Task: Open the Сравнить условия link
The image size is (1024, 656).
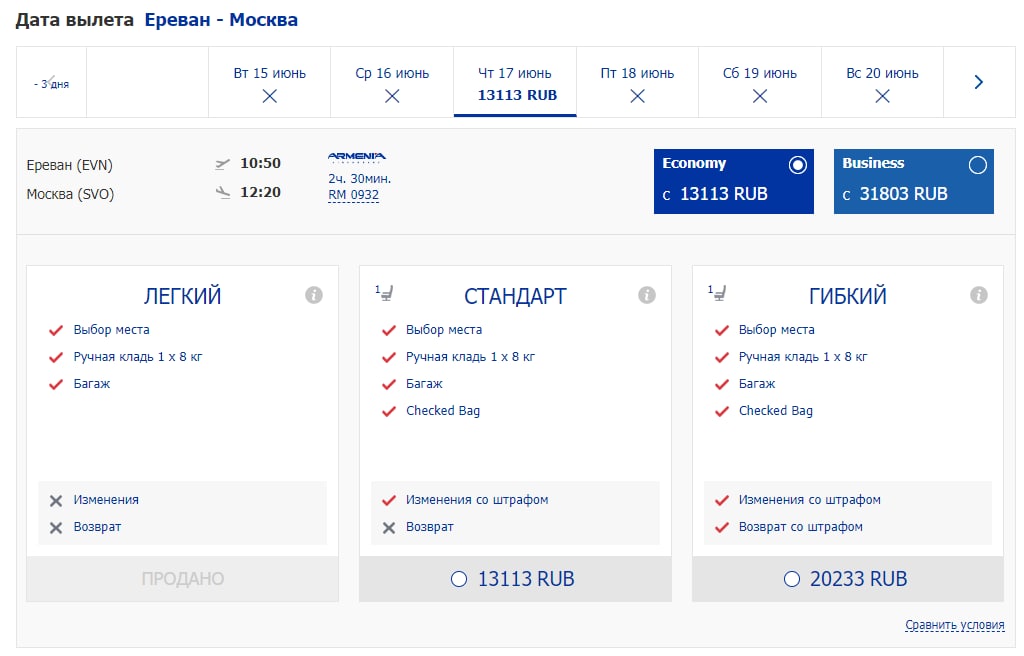Action: click(x=954, y=625)
